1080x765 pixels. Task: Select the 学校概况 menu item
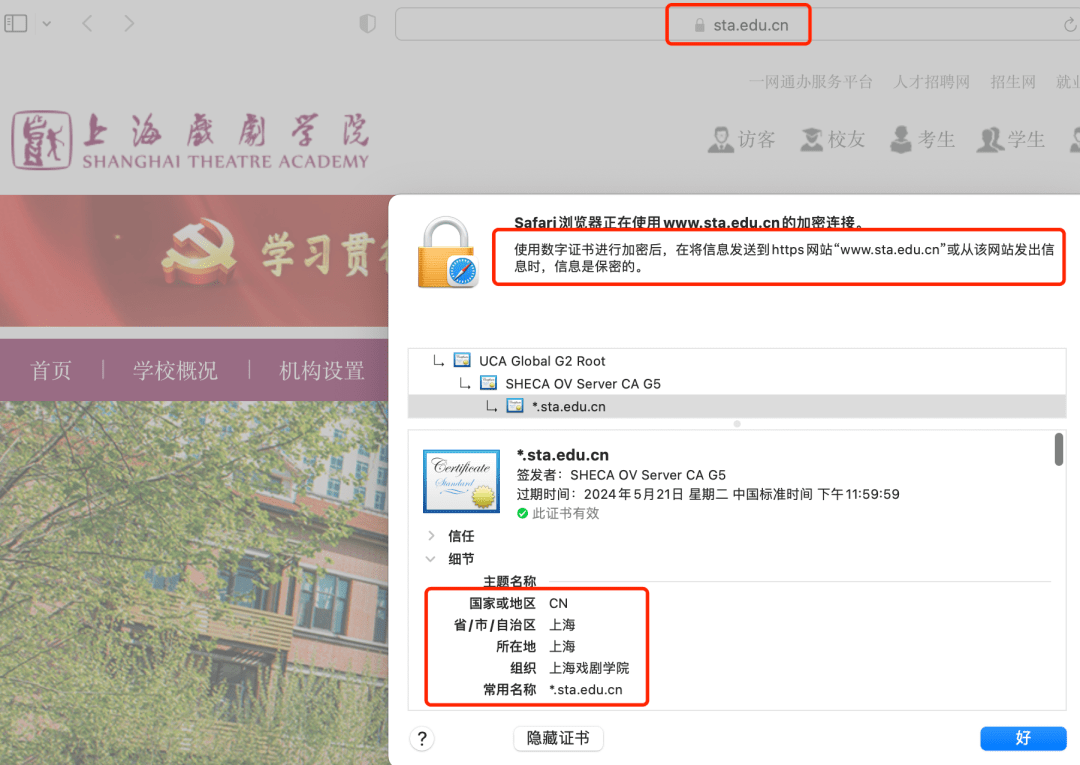point(175,371)
